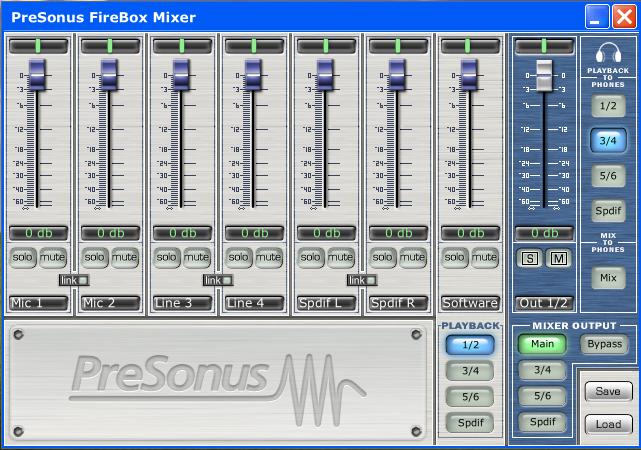
Task: Click the headphones icon
Action: 608,52
